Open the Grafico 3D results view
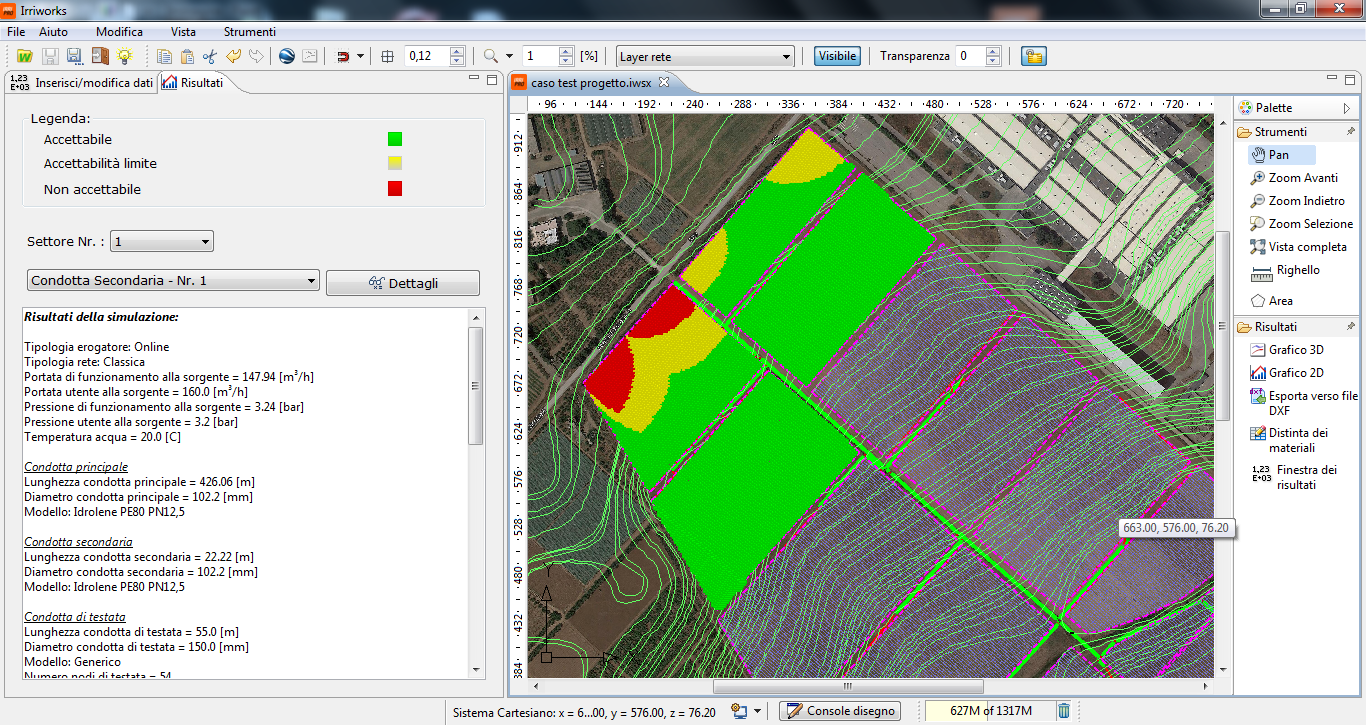1366x725 pixels. (x=1295, y=350)
